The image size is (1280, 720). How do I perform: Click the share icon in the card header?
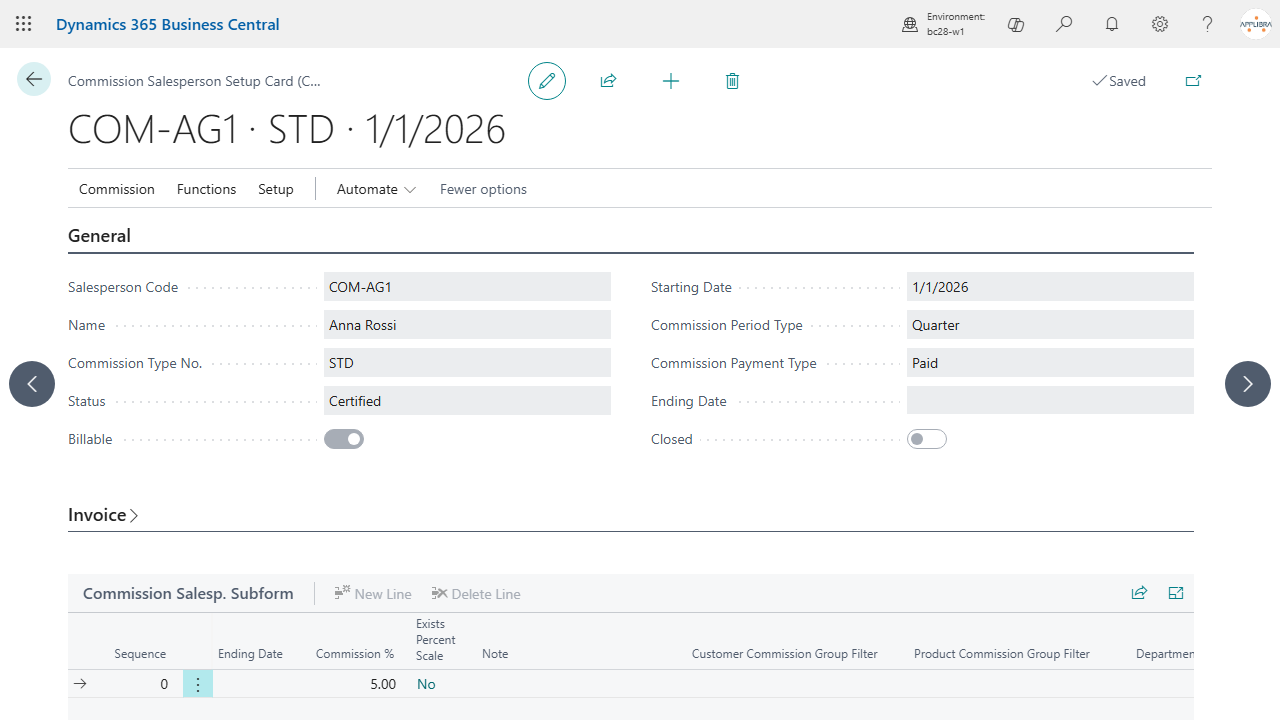pos(608,81)
